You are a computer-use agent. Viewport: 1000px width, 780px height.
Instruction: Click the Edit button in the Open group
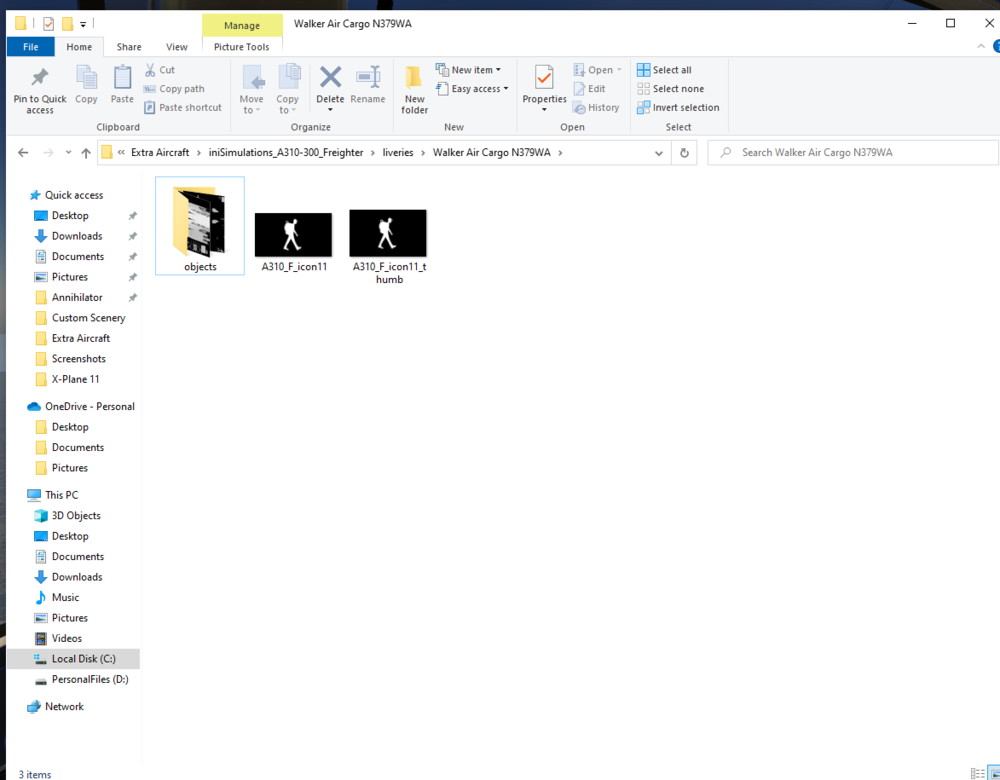[x=592, y=88]
